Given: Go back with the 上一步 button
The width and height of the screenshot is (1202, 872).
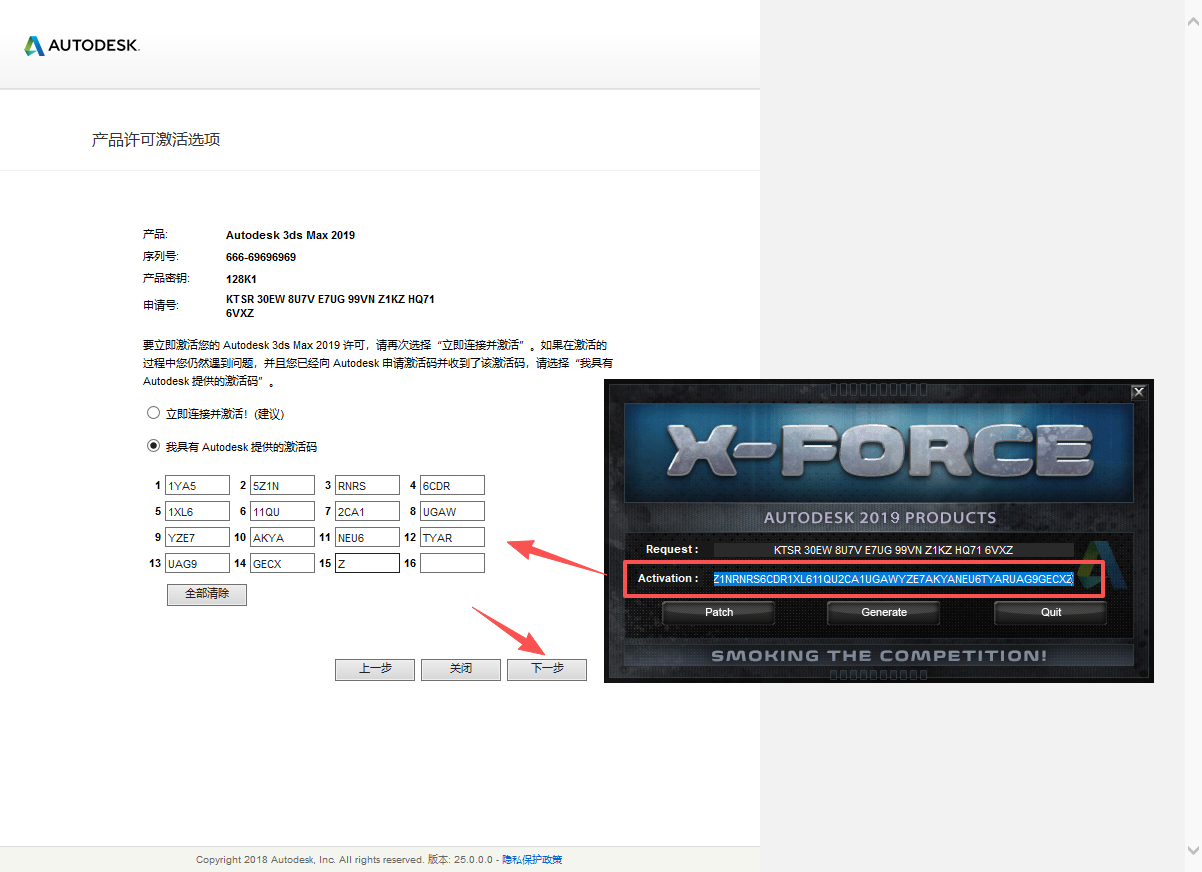Looking at the screenshot, I should click(375, 669).
